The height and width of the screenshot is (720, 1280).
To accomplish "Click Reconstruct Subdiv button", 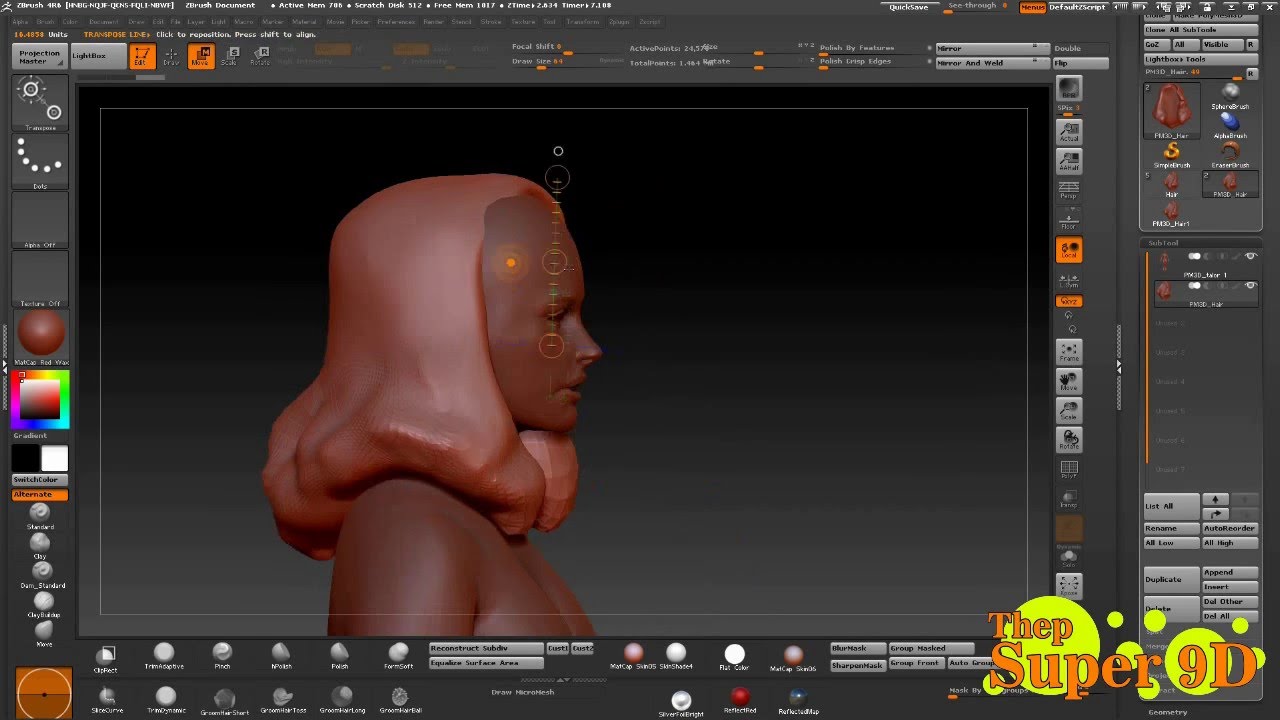I will tap(486, 648).
